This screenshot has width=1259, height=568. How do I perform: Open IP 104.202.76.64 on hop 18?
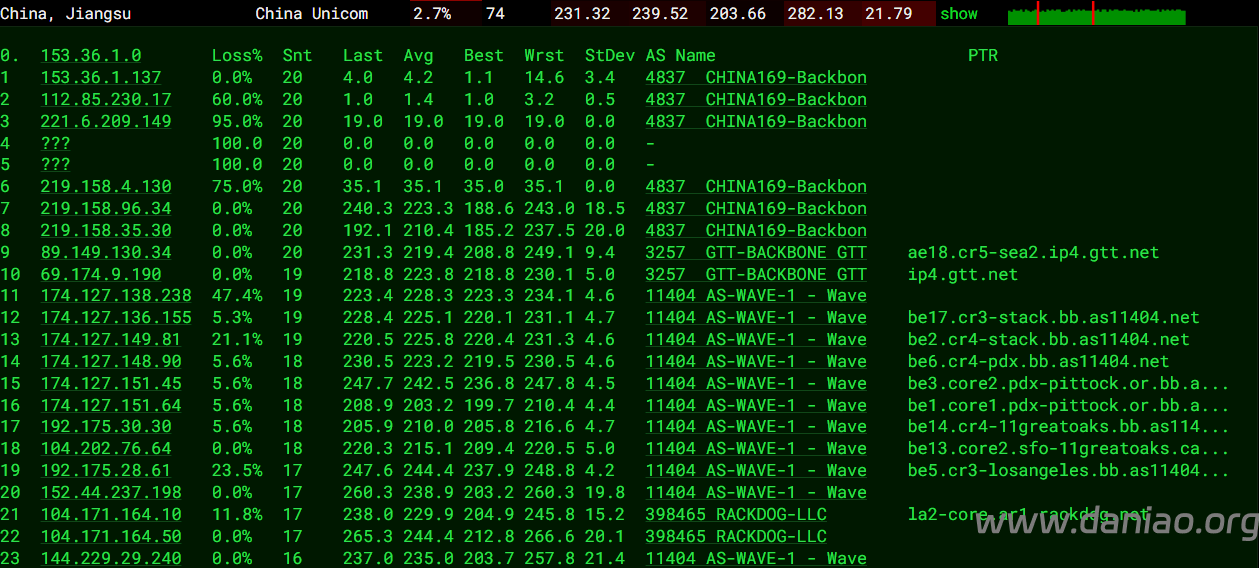[x=106, y=448]
